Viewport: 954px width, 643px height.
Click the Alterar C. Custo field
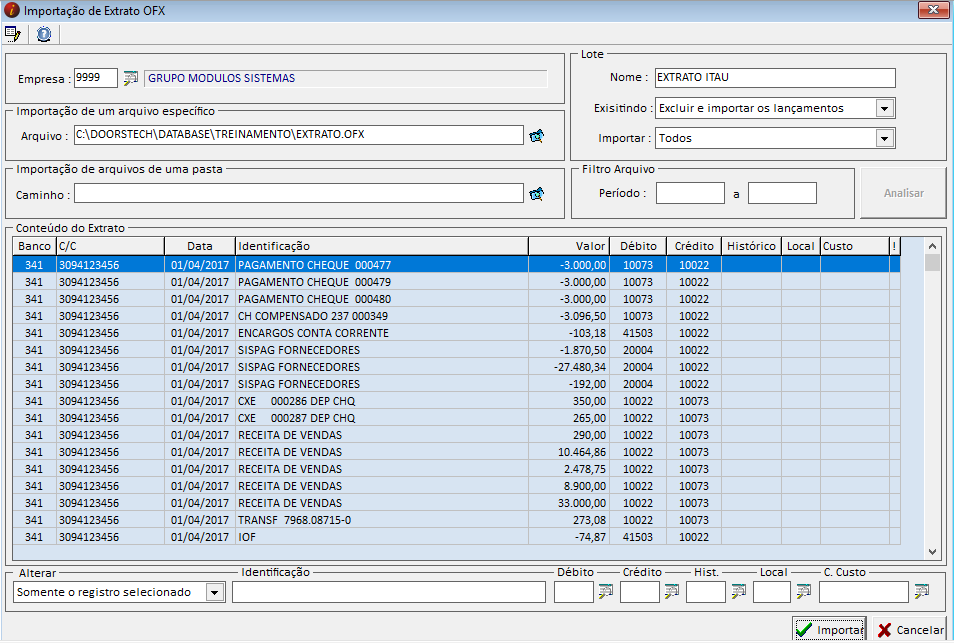pyautogui.click(x=864, y=592)
